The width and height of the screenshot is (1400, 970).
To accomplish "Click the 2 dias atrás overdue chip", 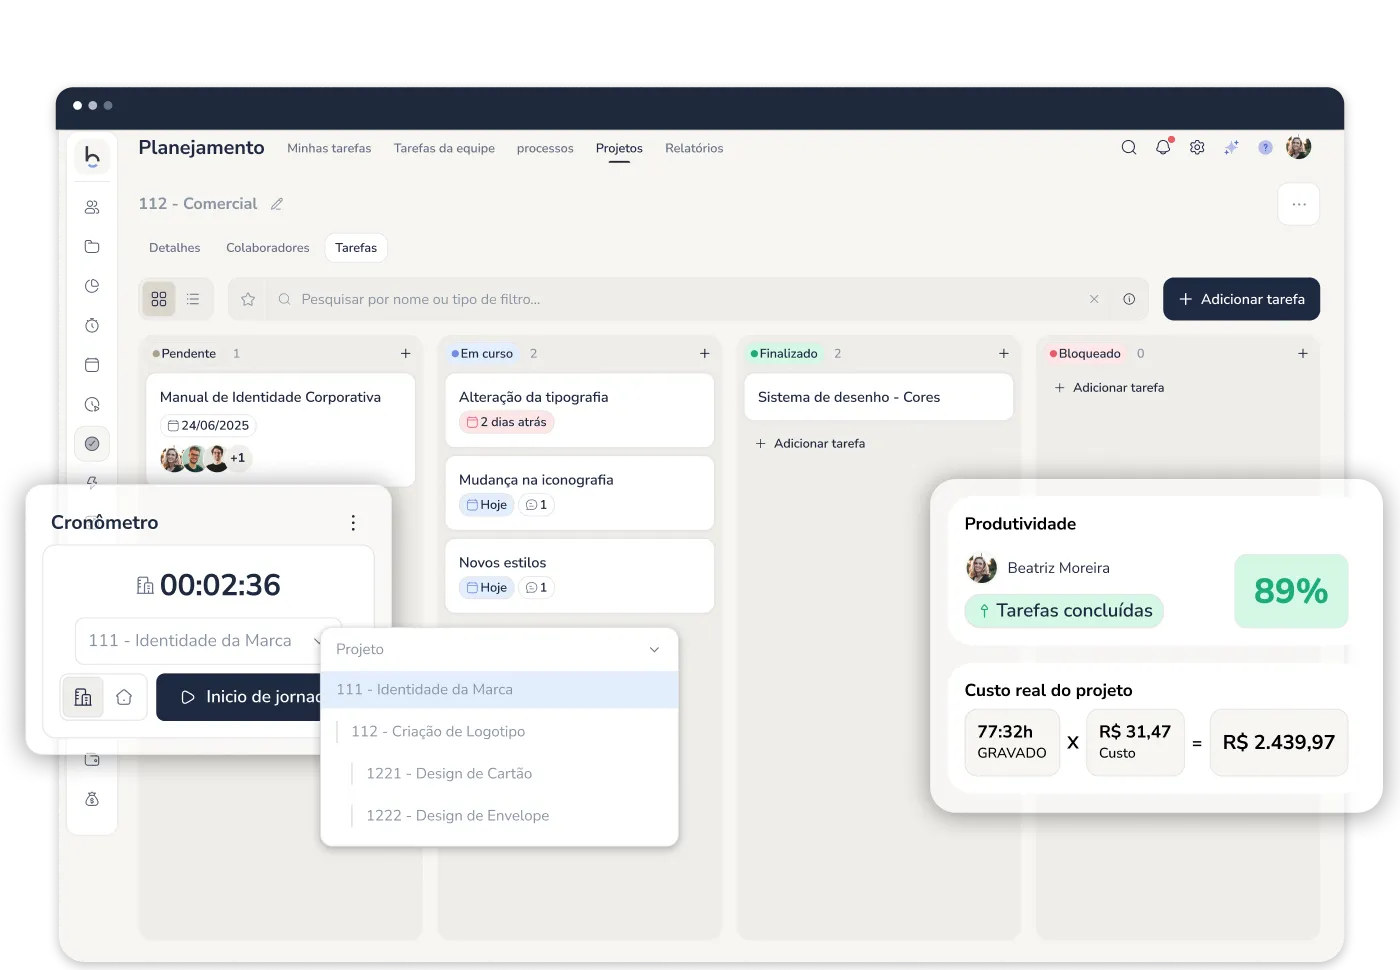I will [x=506, y=422].
